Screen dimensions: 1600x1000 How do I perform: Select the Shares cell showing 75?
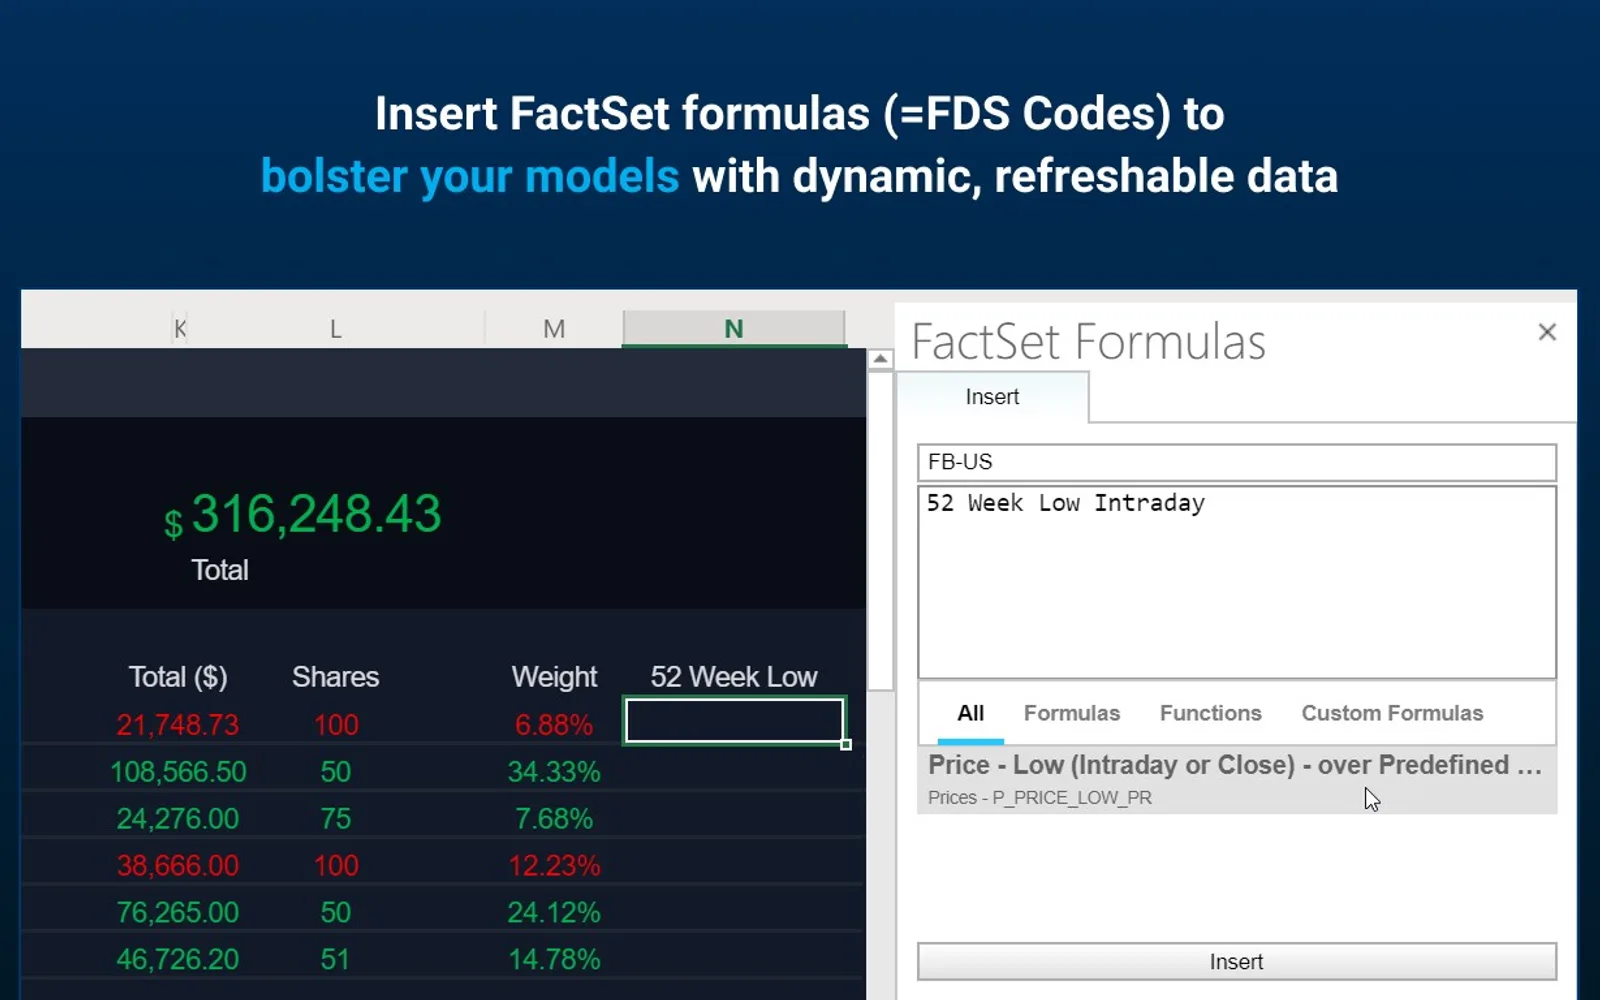tap(336, 819)
